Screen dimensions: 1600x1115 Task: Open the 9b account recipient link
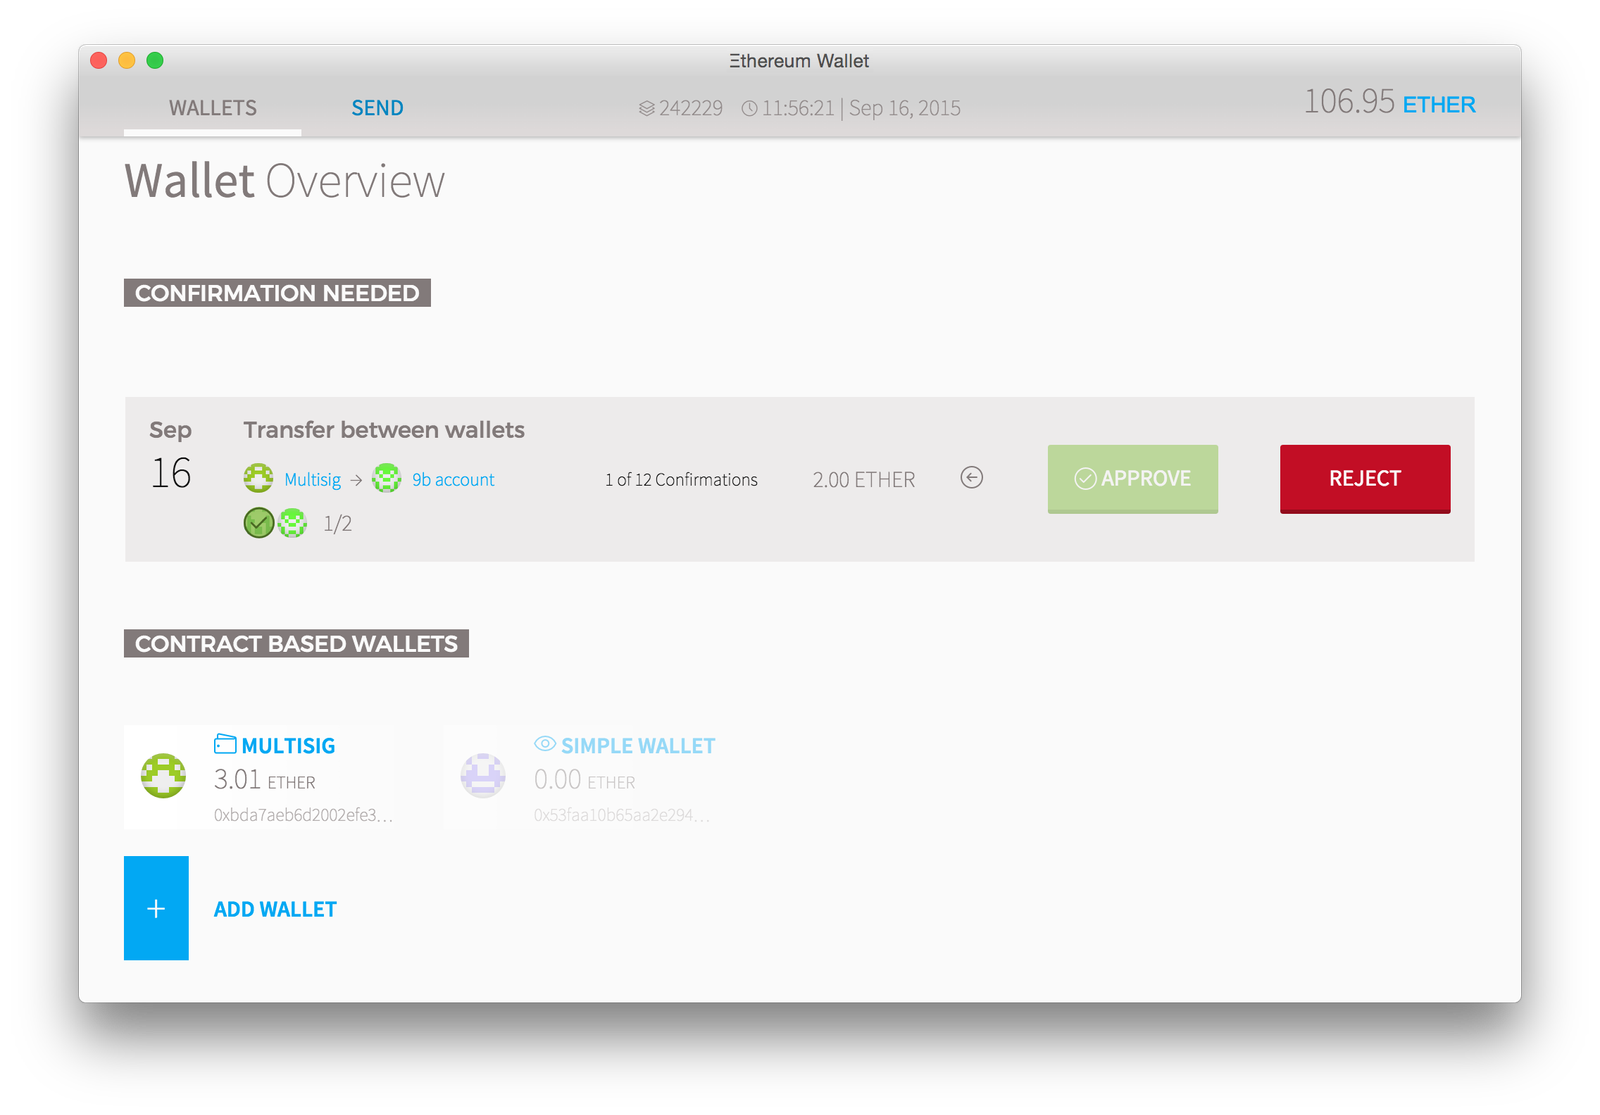tap(453, 480)
